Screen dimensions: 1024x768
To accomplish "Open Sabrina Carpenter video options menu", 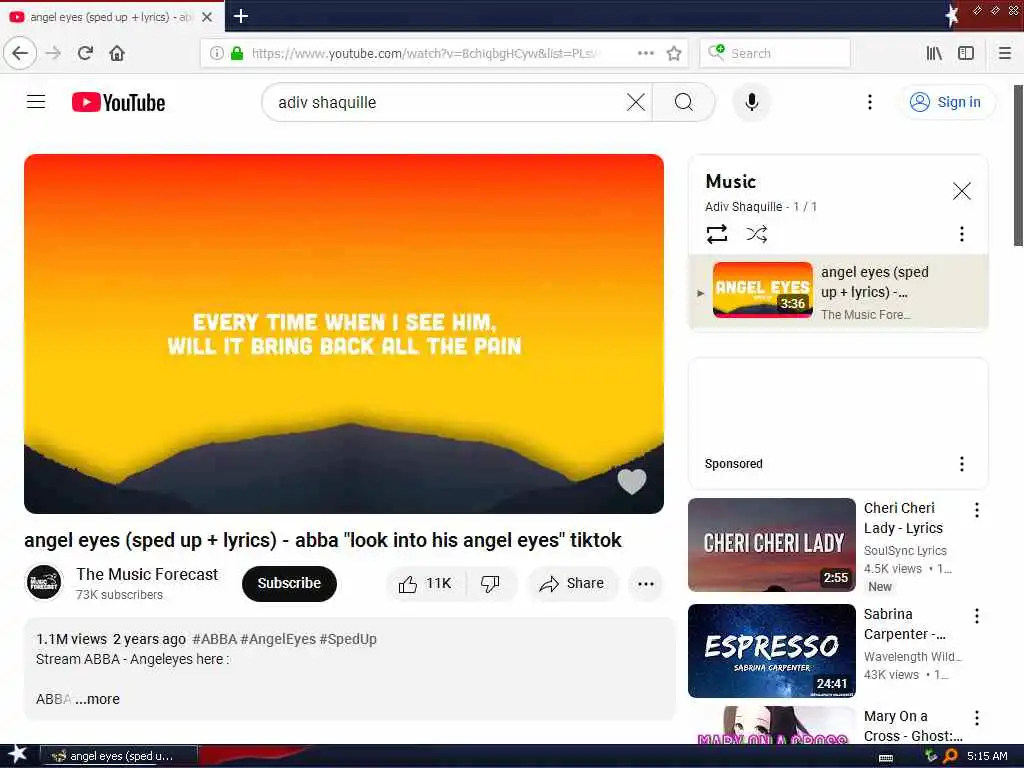I will click(976, 616).
